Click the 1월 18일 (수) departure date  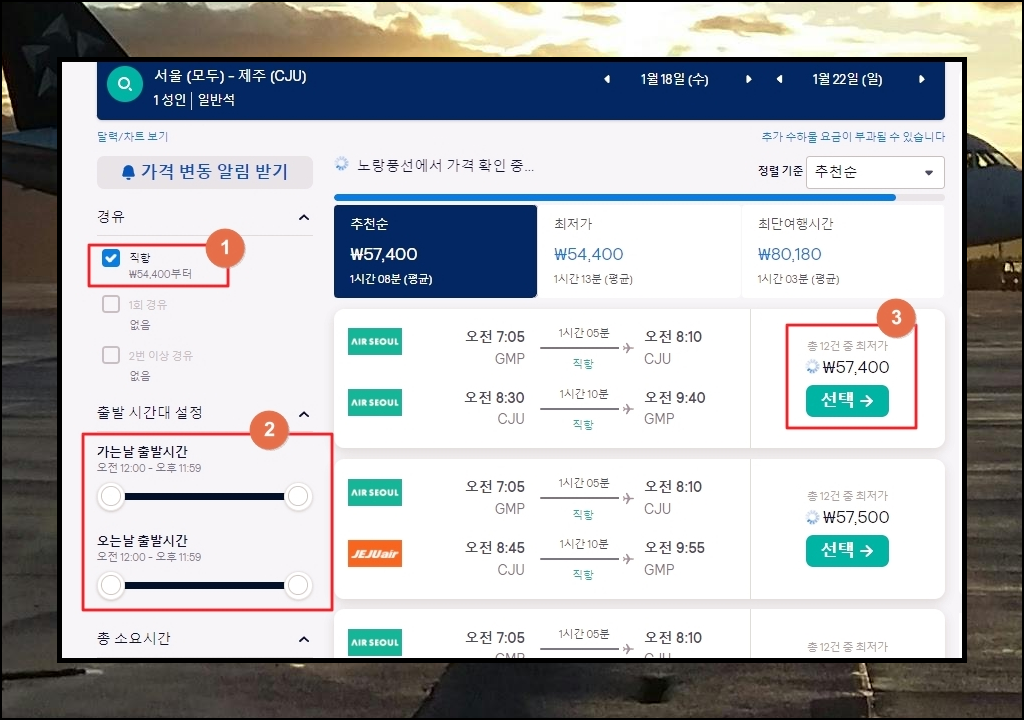(674, 79)
